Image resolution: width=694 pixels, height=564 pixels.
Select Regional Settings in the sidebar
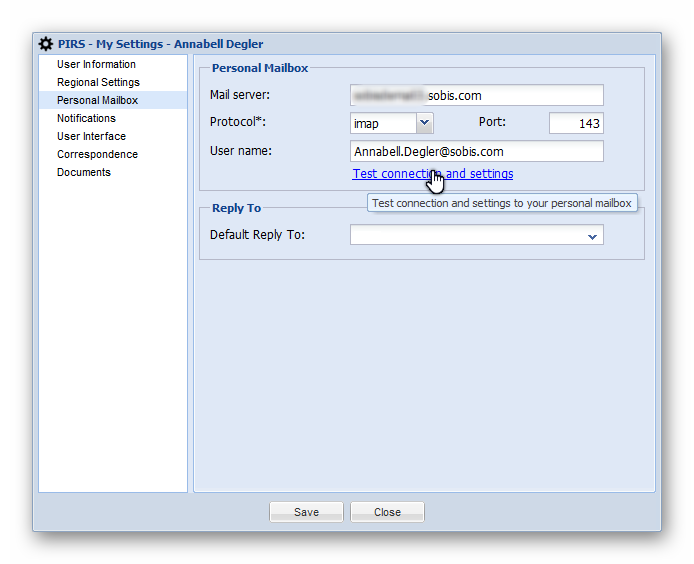click(98, 82)
